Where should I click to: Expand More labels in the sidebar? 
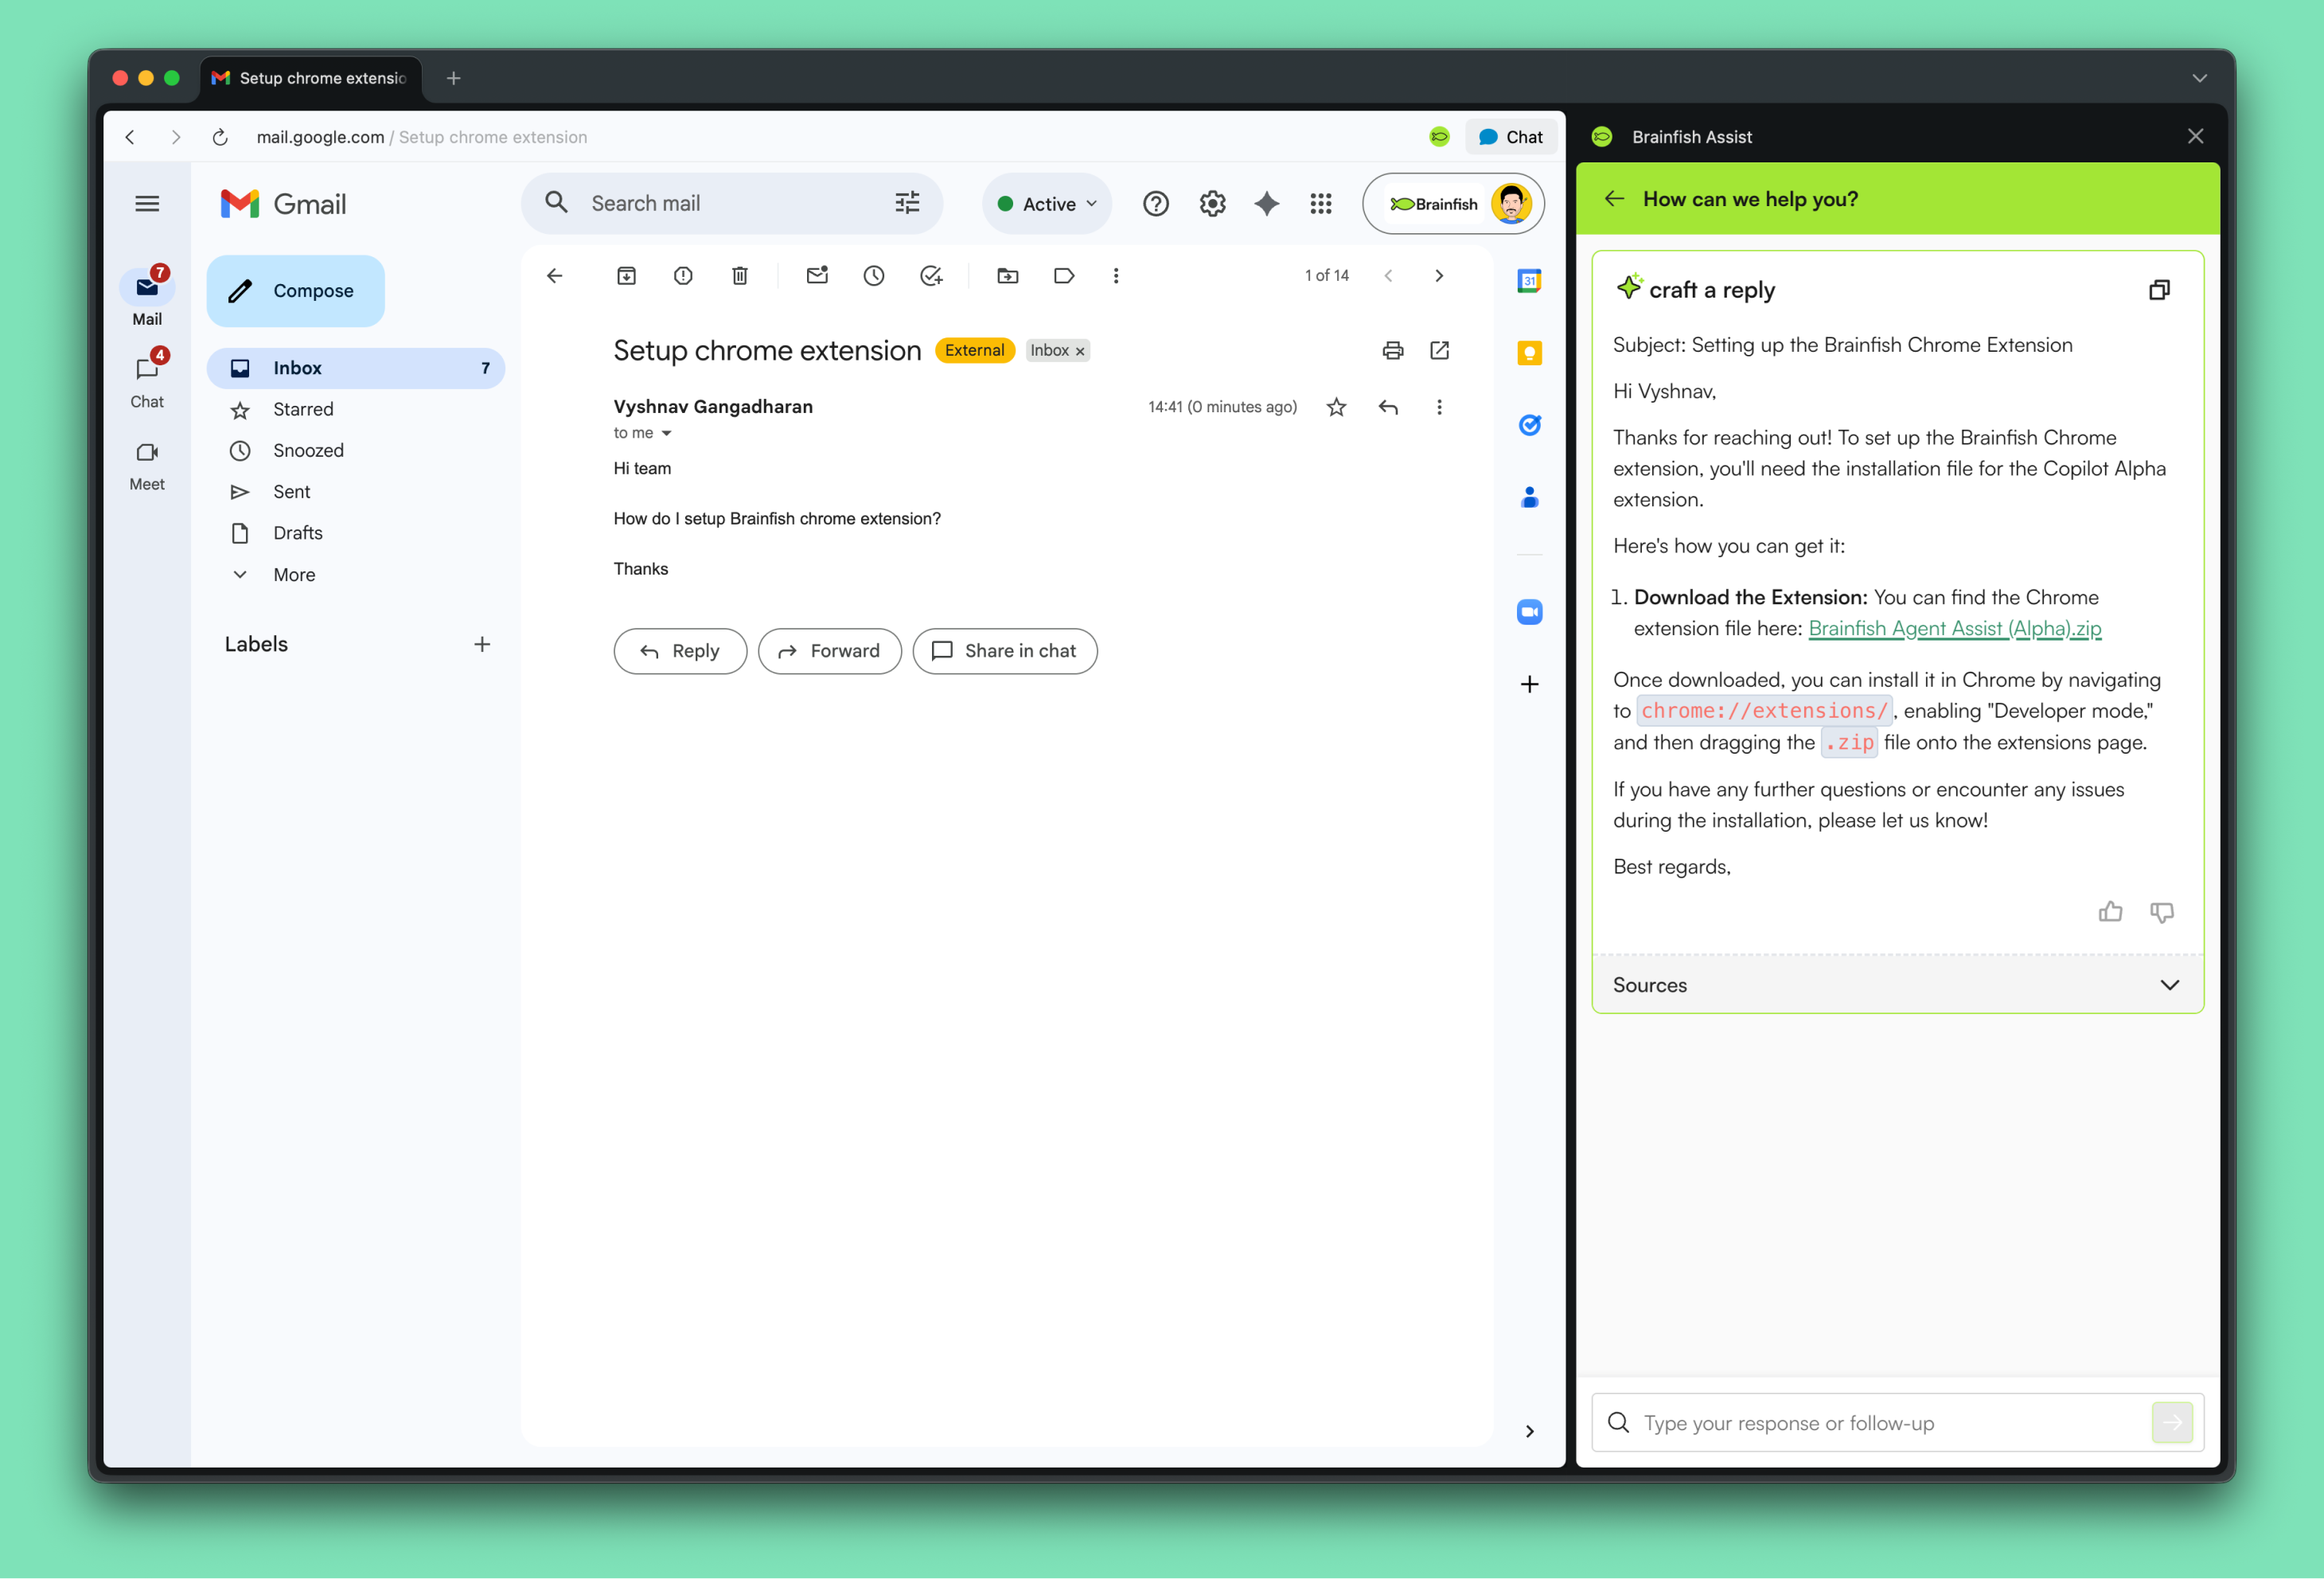click(x=293, y=574)
